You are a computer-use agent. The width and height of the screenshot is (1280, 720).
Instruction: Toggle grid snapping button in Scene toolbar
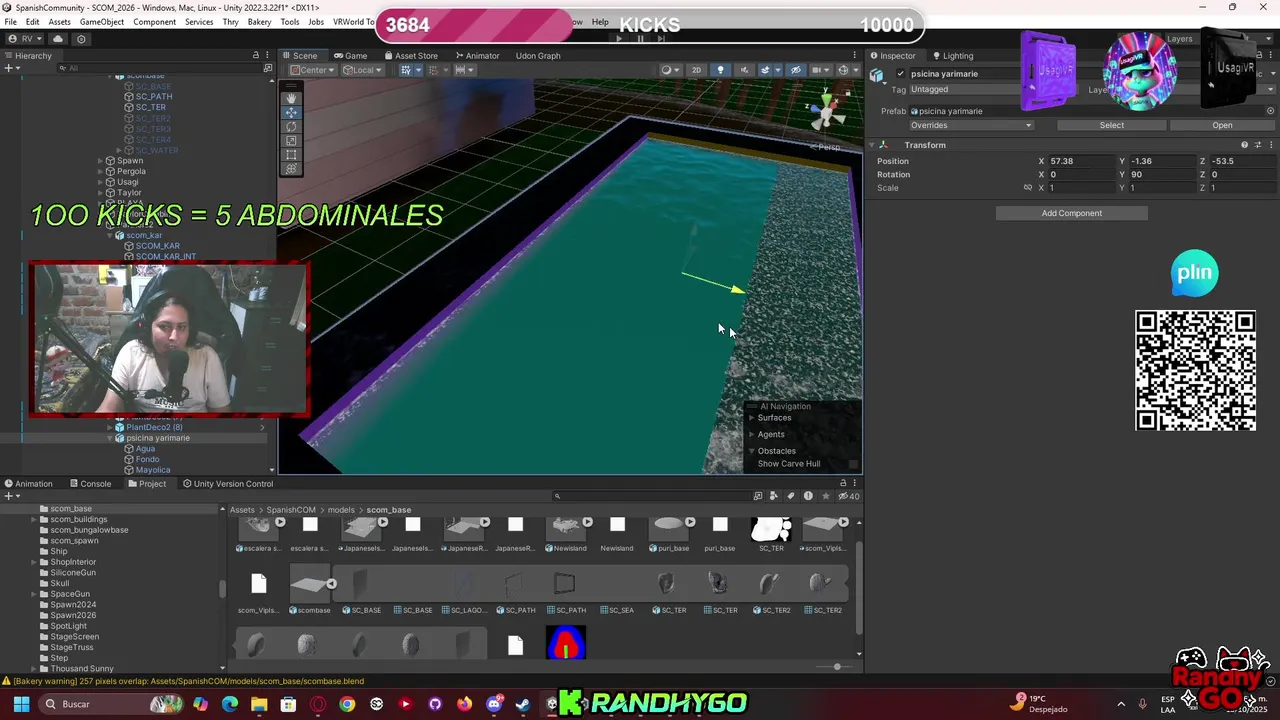(x=433, y=70)
